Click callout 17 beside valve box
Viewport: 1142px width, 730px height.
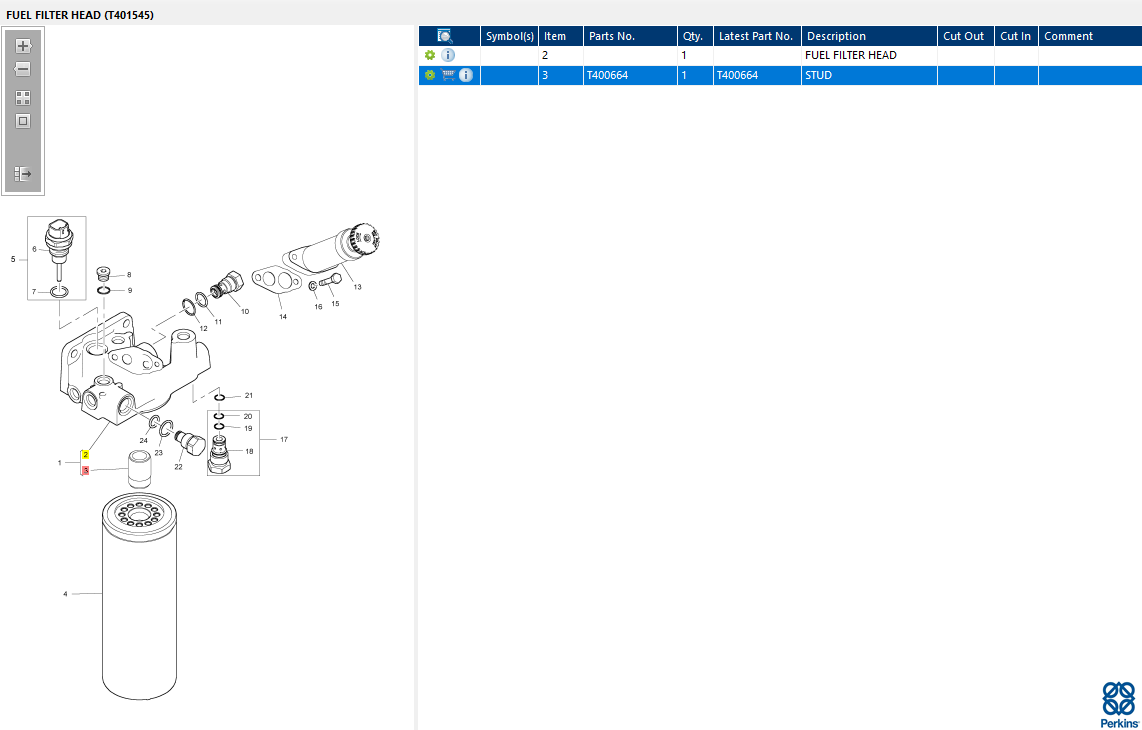point(284,439)
